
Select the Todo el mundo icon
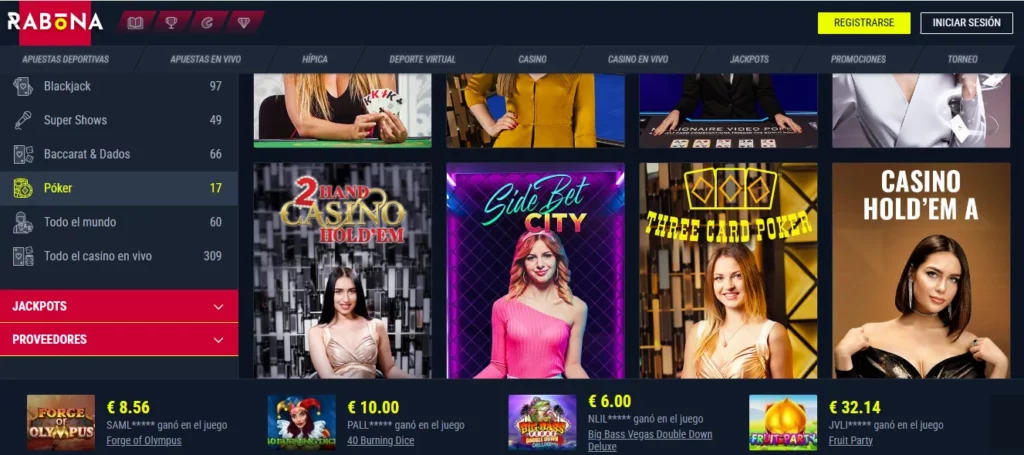pyautogui.click(x=23, y=222)
